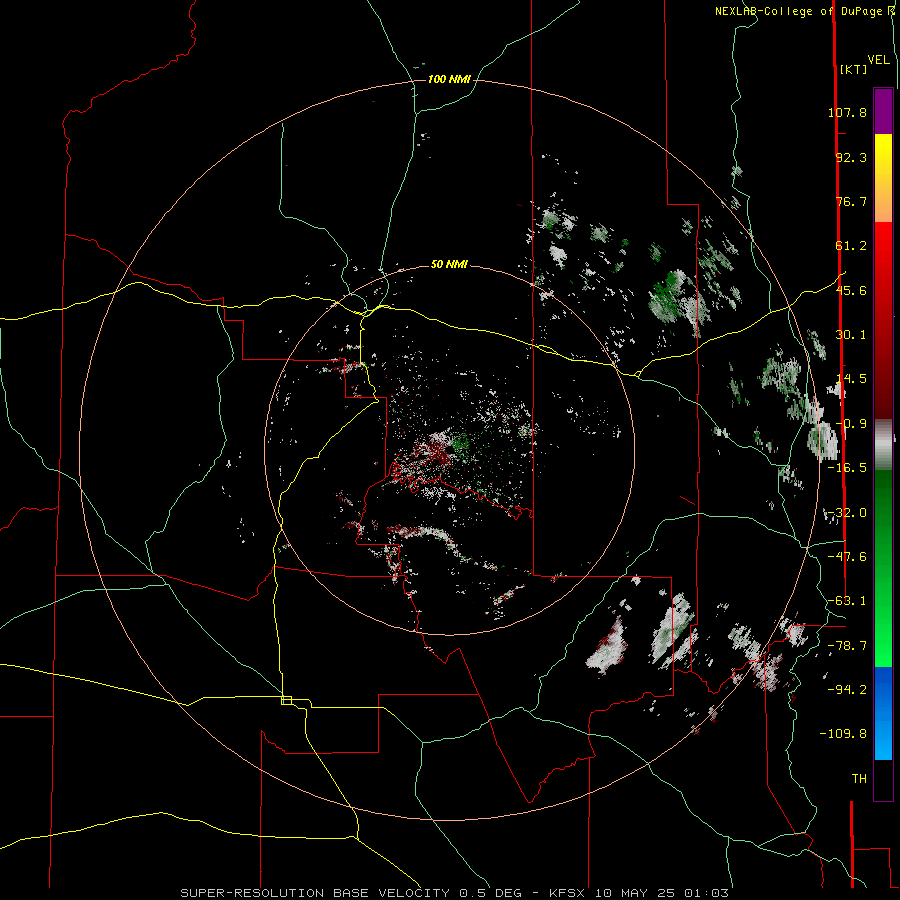Select the 107.8 value on the velocity scale
Screen dimensions: 900x900
(847, 112)
